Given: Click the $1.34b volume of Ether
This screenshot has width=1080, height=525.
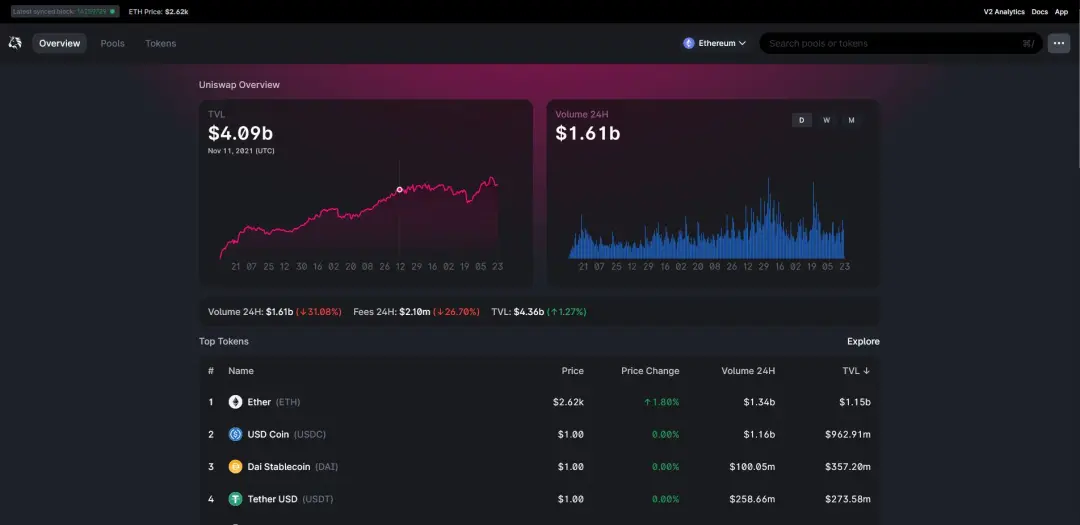Looking at the screenshot, I should [x=759, y=402].
